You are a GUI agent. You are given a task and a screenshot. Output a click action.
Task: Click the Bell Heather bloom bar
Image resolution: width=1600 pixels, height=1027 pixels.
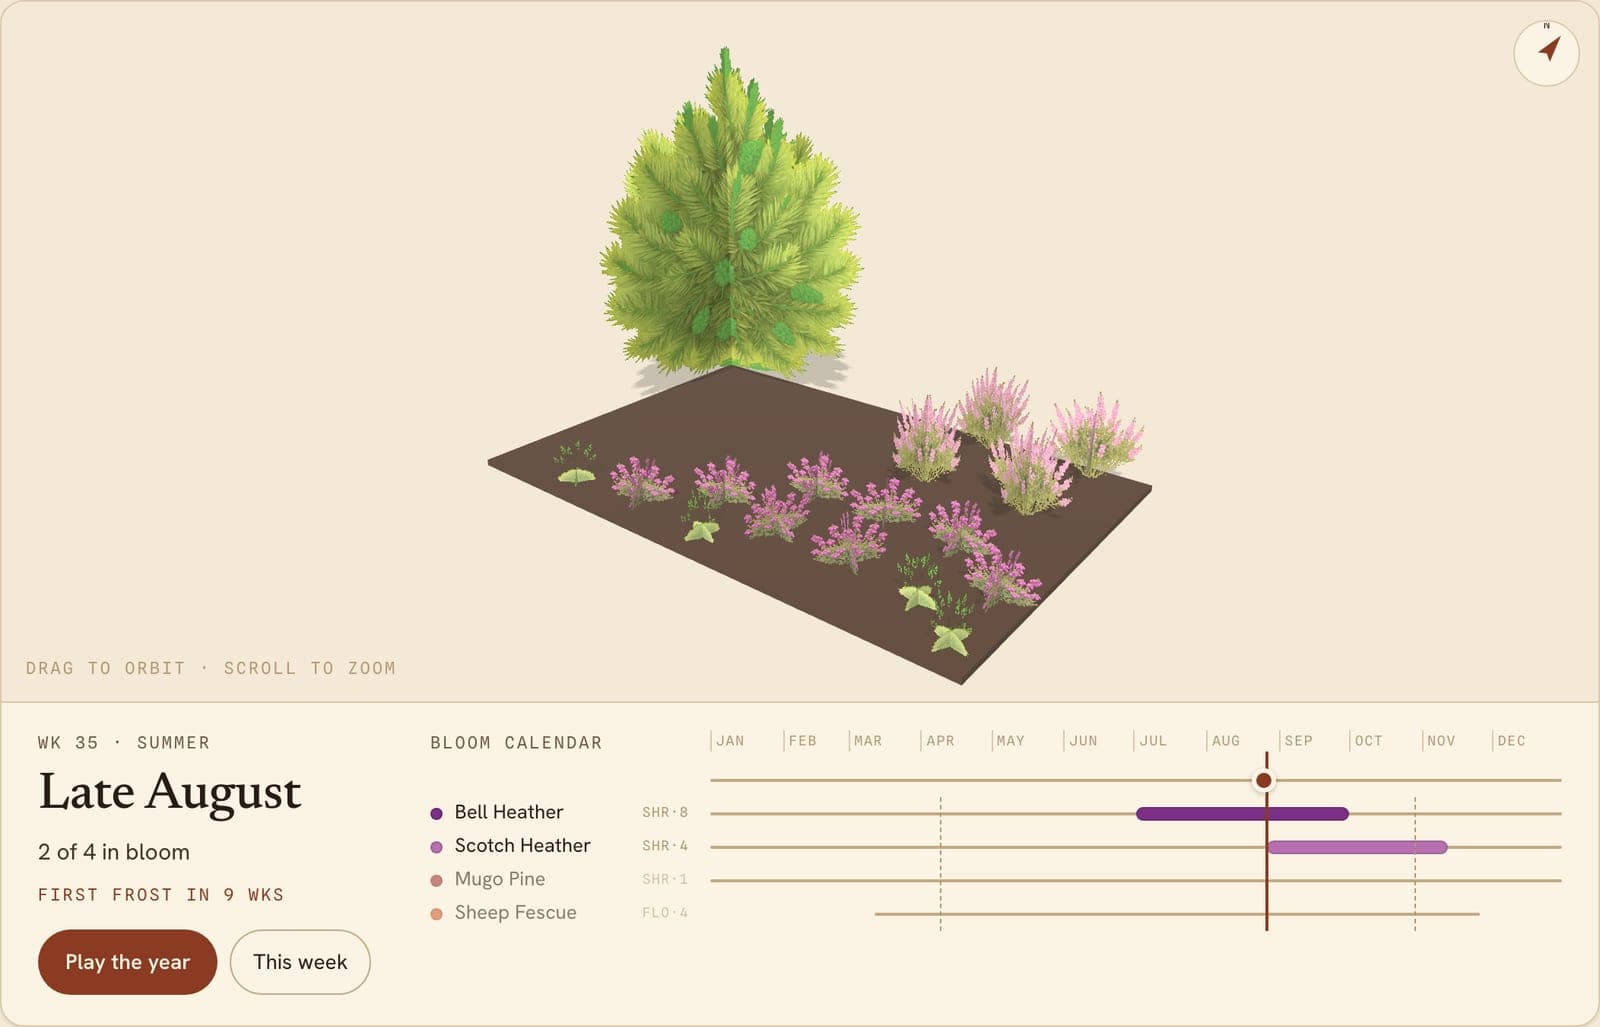[1242, 814]
